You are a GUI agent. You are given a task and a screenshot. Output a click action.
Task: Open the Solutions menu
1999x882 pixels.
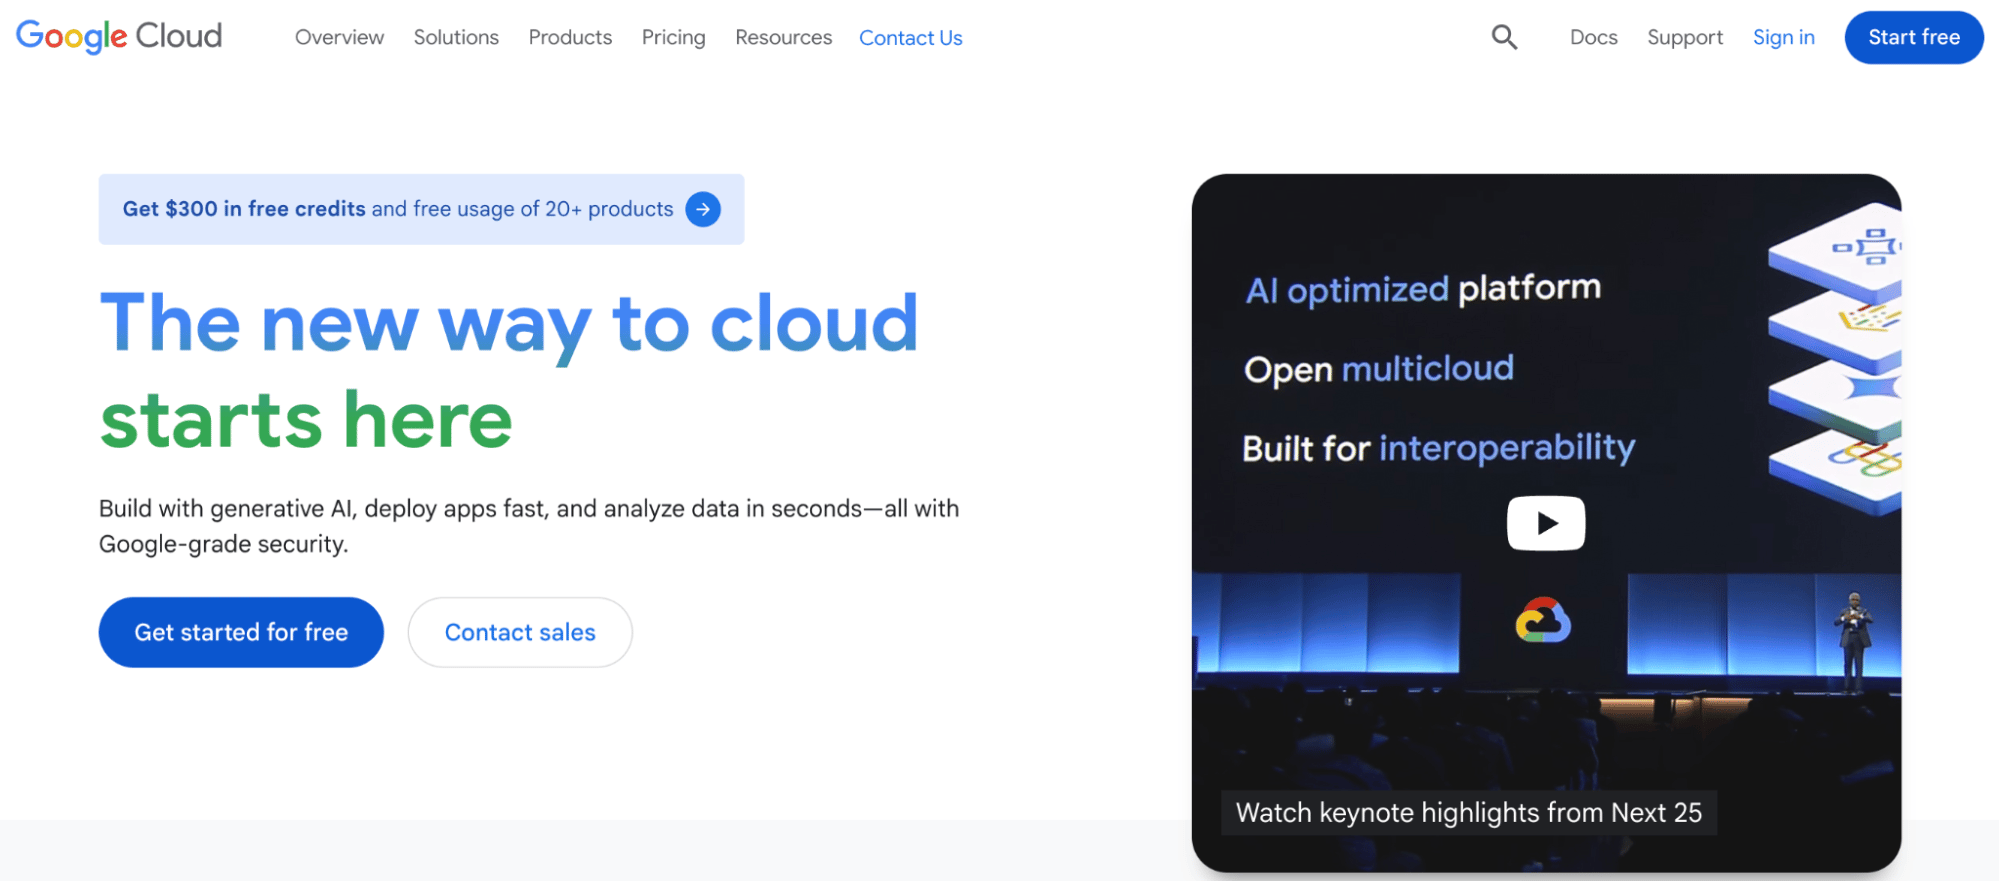[x=456, y=37]
